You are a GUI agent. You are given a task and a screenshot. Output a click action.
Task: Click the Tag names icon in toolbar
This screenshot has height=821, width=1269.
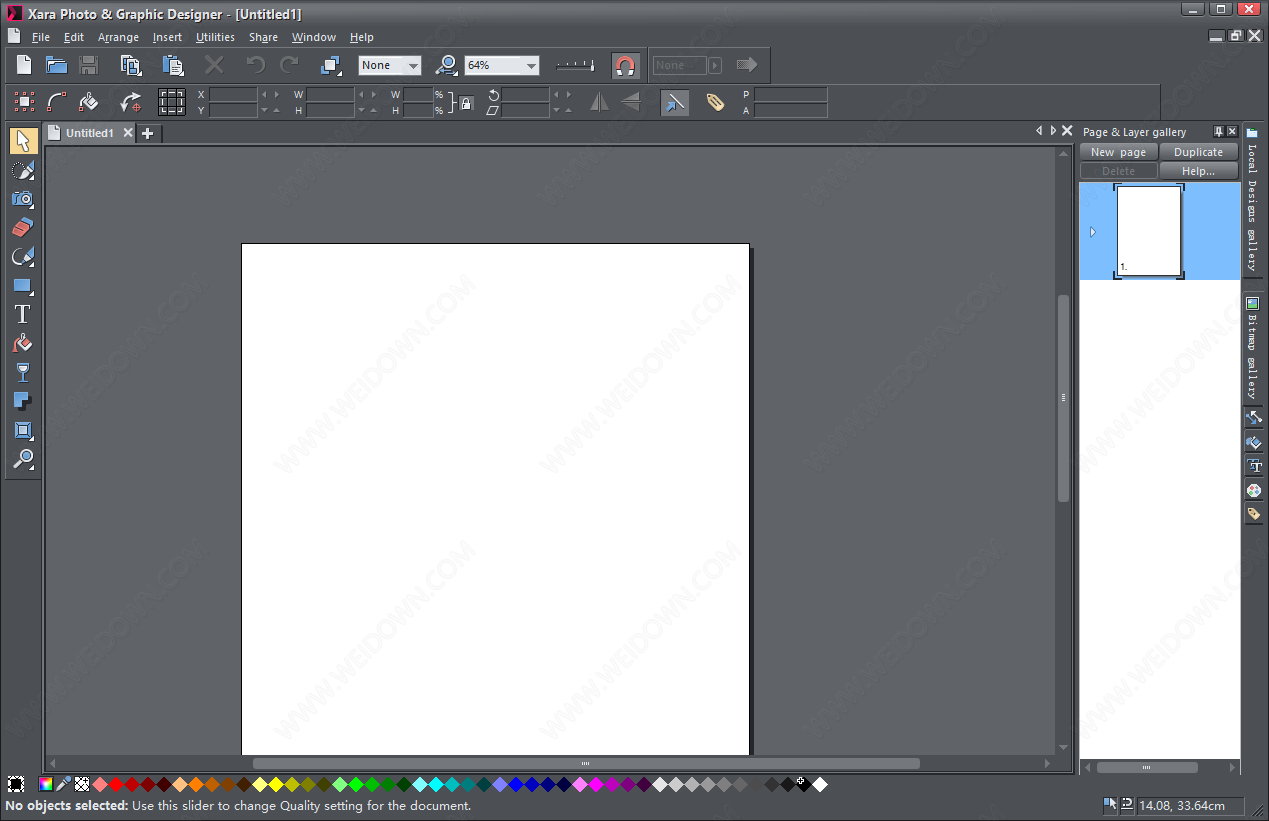715,102
